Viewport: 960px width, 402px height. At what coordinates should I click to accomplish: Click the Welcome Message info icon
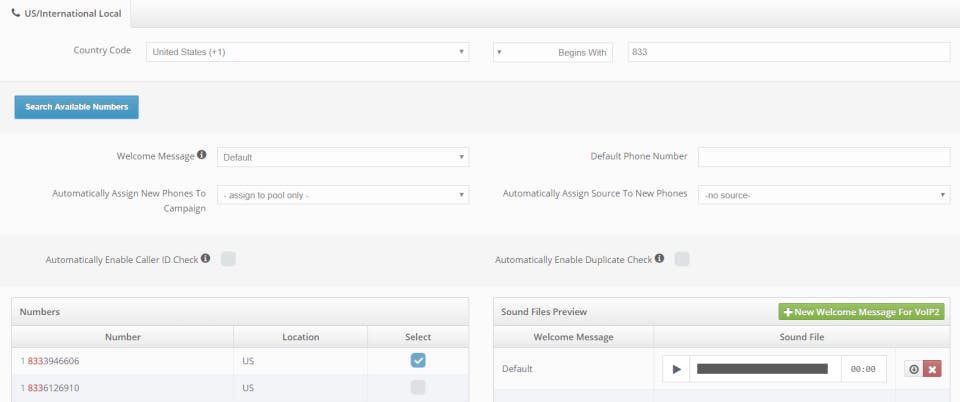[203, 156]
